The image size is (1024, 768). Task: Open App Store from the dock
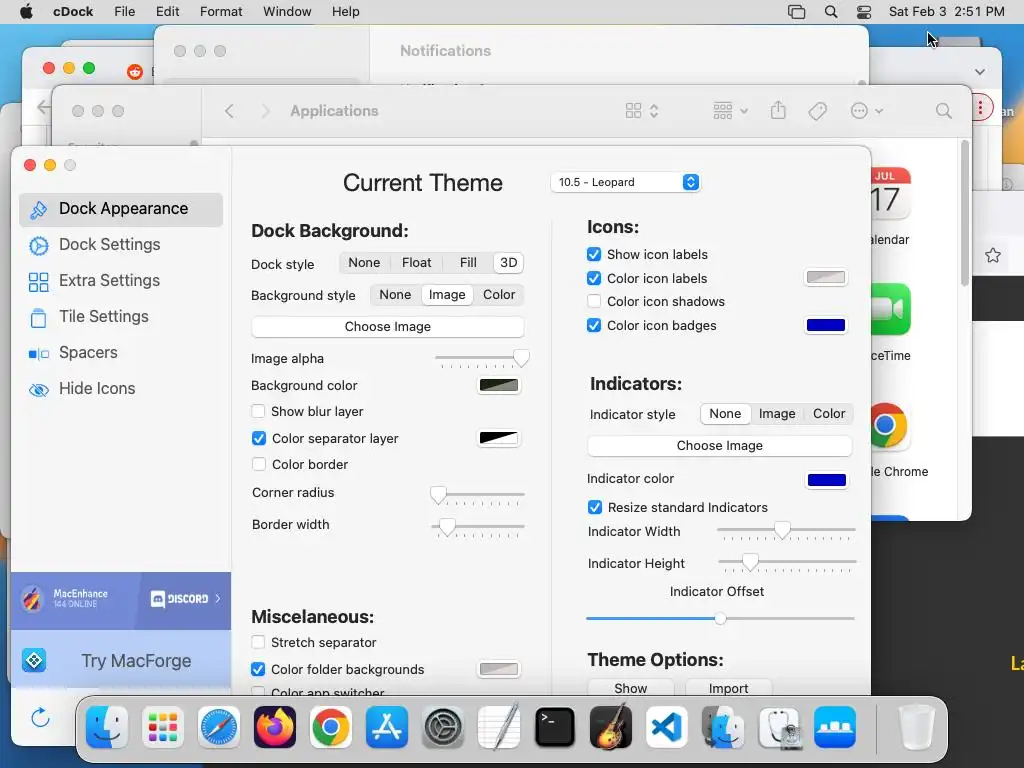click(387, 727)
